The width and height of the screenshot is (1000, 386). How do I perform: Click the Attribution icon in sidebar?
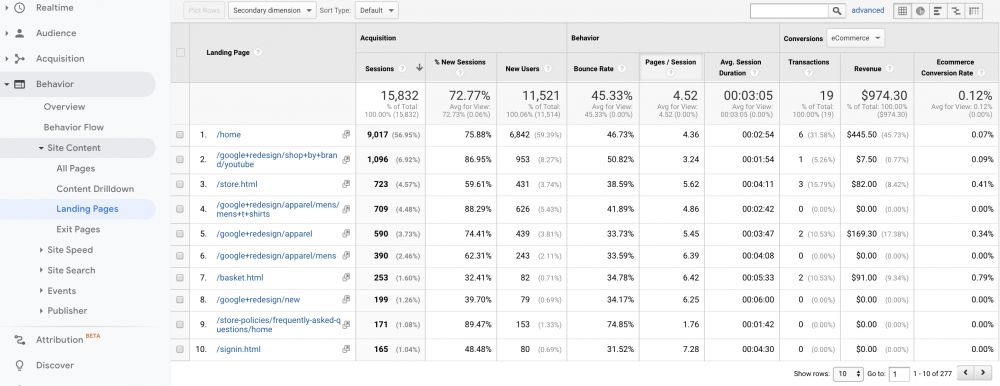(x=20, y=340)
